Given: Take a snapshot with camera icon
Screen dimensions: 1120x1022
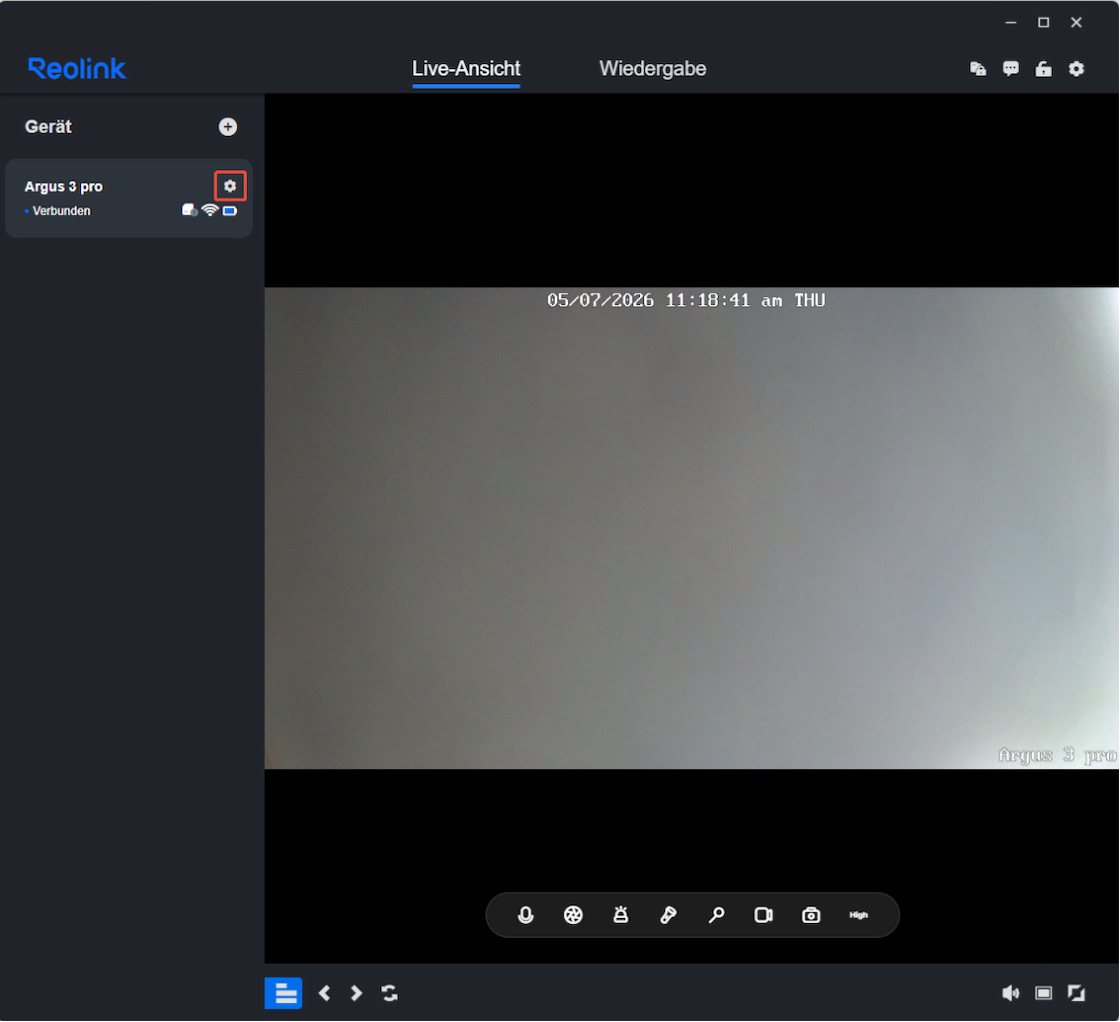Looking at the screenshot, I should click(x=811, y=916).
